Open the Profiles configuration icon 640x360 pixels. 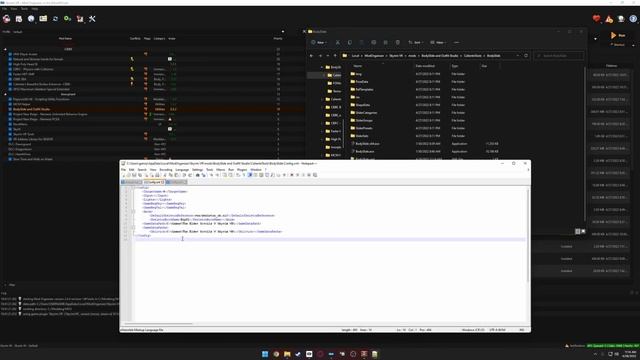[43, 19]
